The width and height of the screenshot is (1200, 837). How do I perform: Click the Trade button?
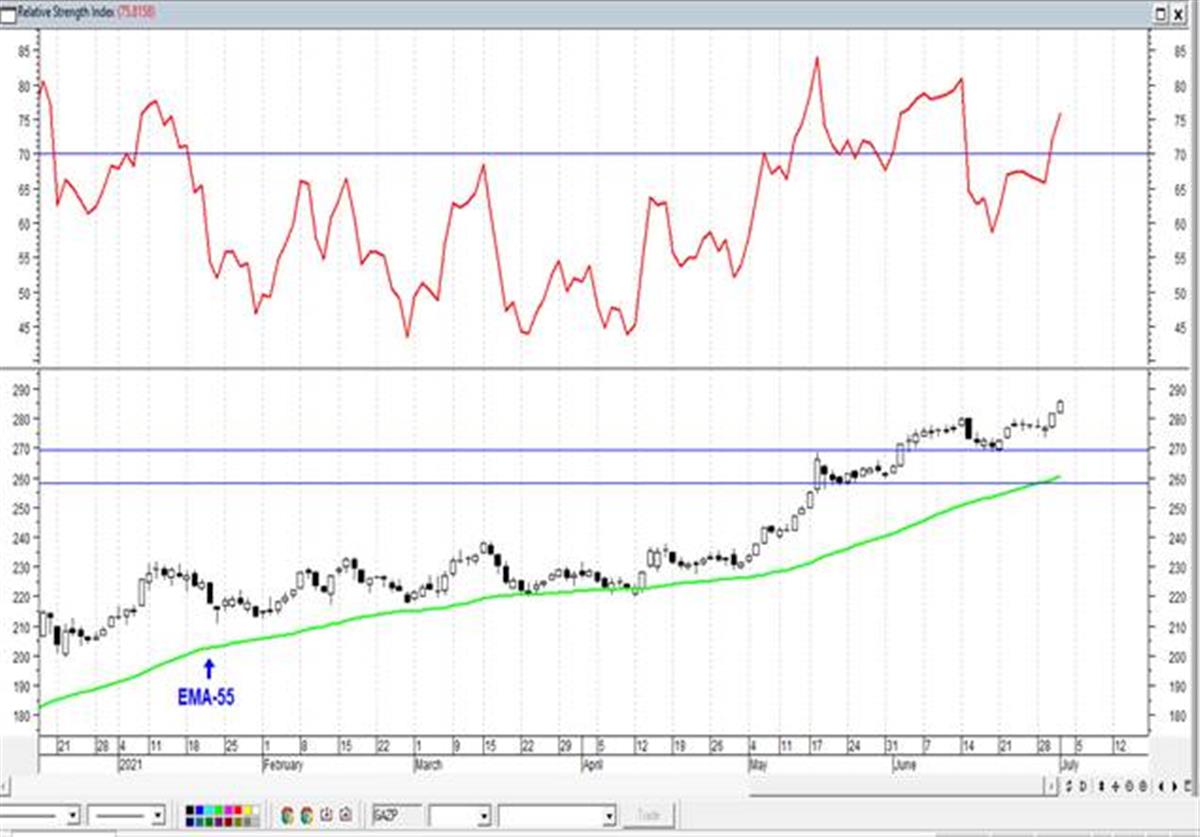click(648, 816)
